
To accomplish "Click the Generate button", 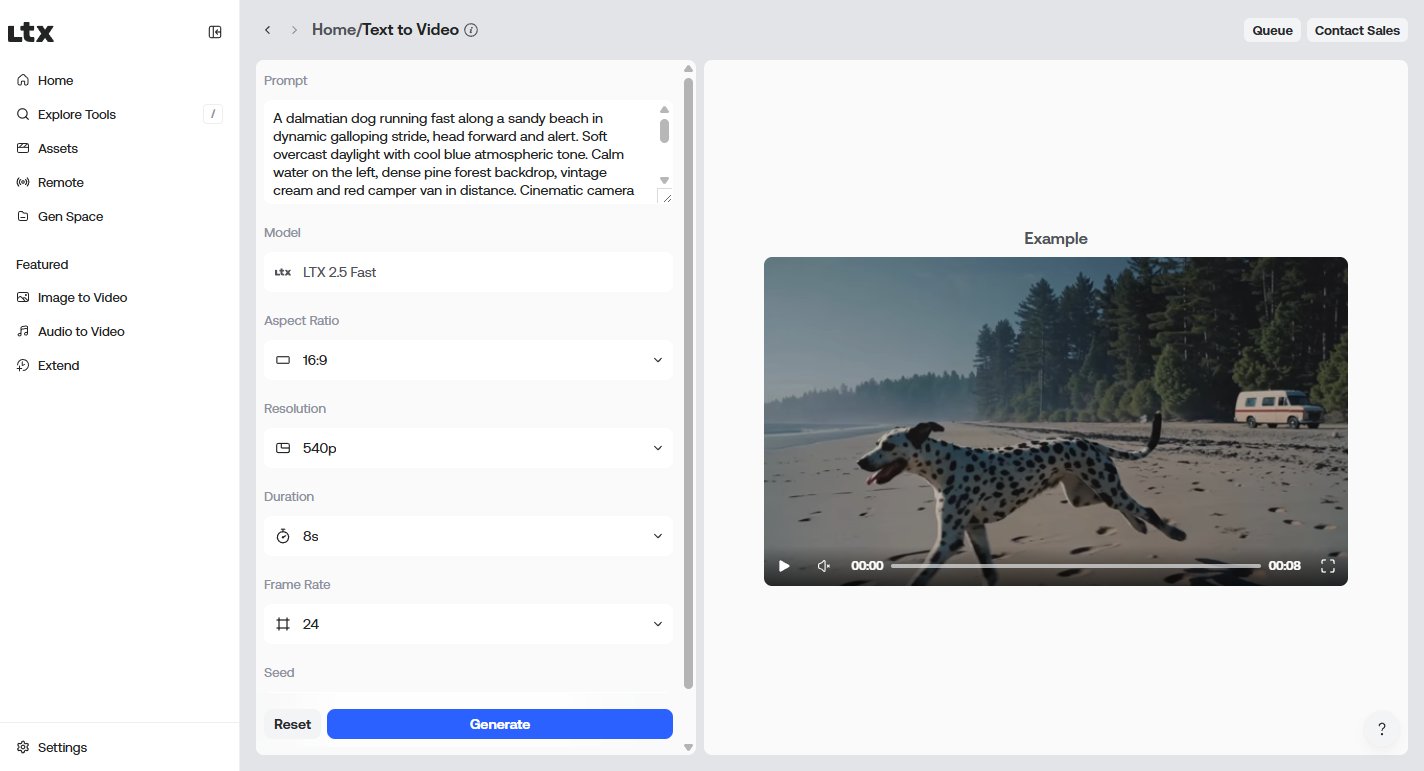I will coord(500,724).
